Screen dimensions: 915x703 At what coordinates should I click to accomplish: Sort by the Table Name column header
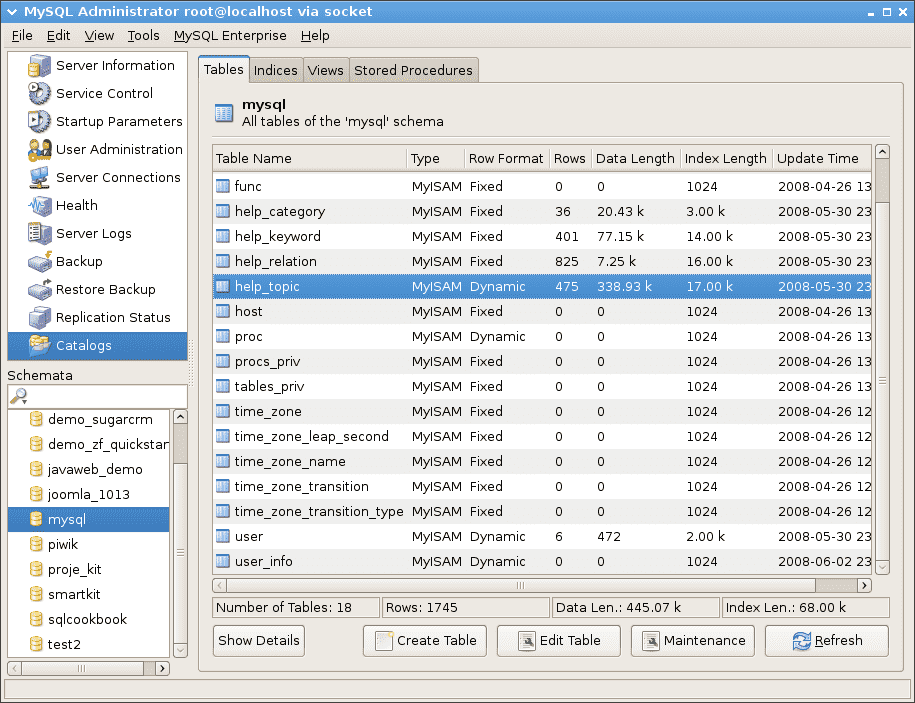tap(309, 158)
